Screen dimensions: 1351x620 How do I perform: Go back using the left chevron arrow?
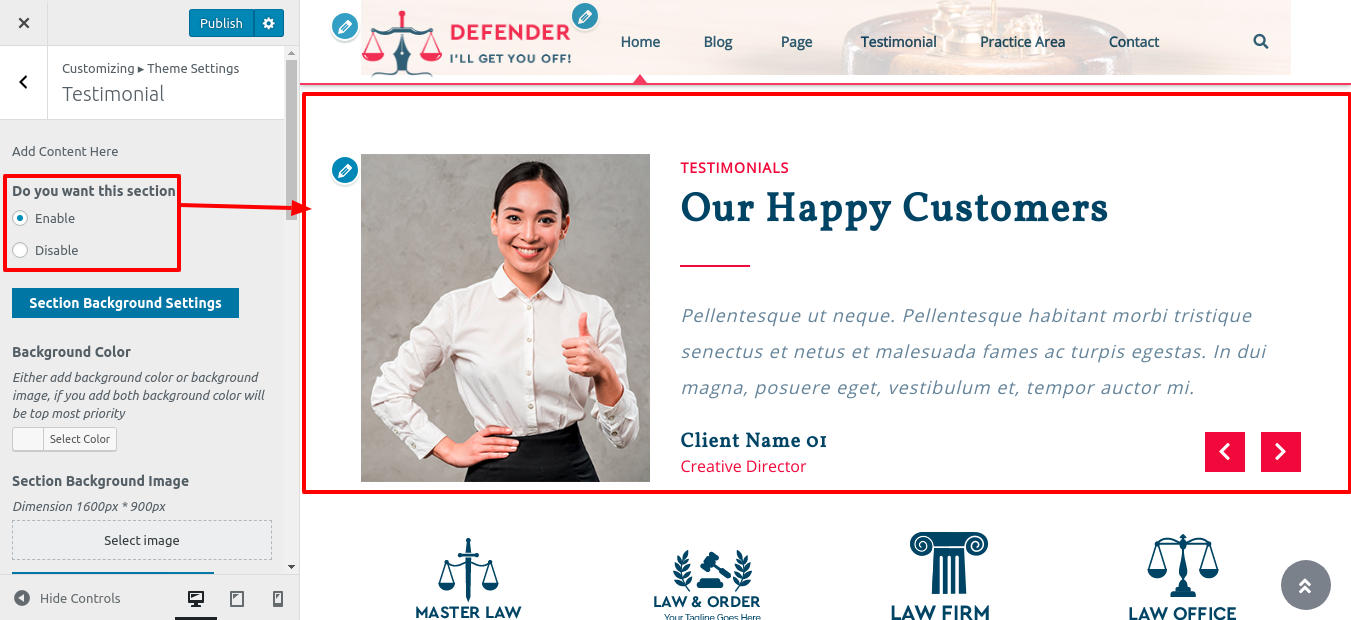[24, 82]
